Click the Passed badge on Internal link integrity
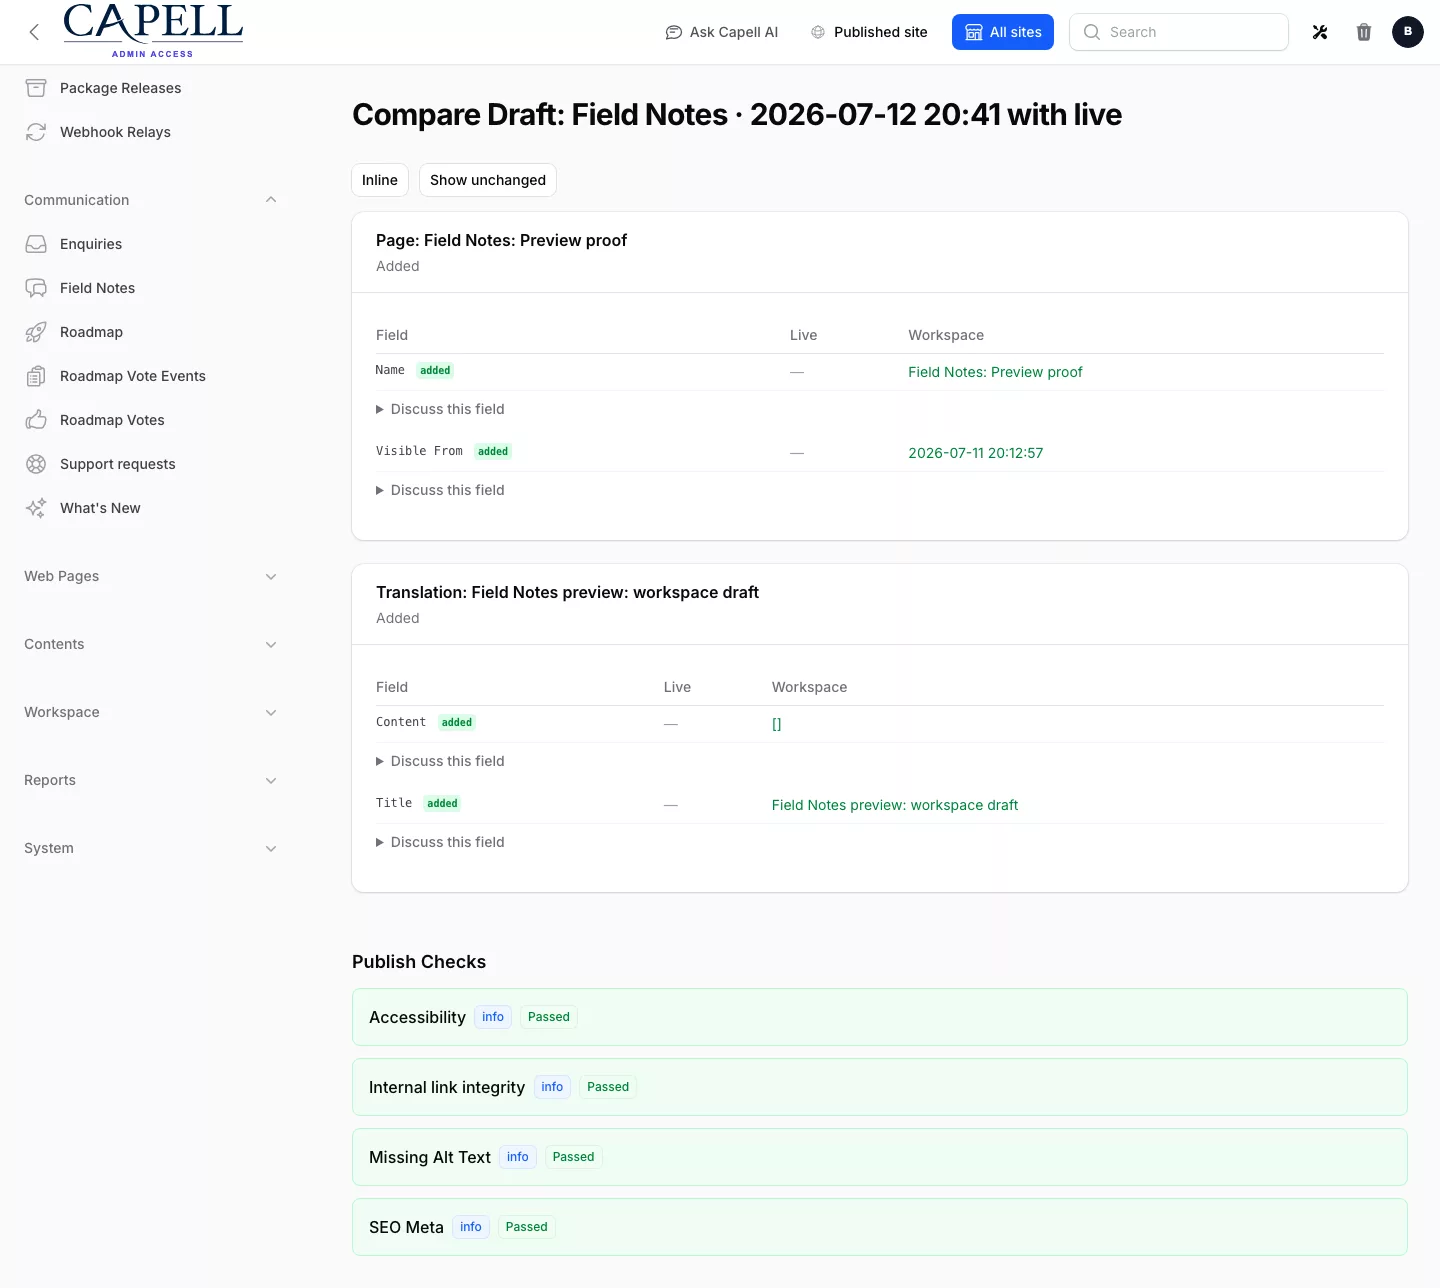This screenshot has height=1288, width=1440. coord(608,1087)
